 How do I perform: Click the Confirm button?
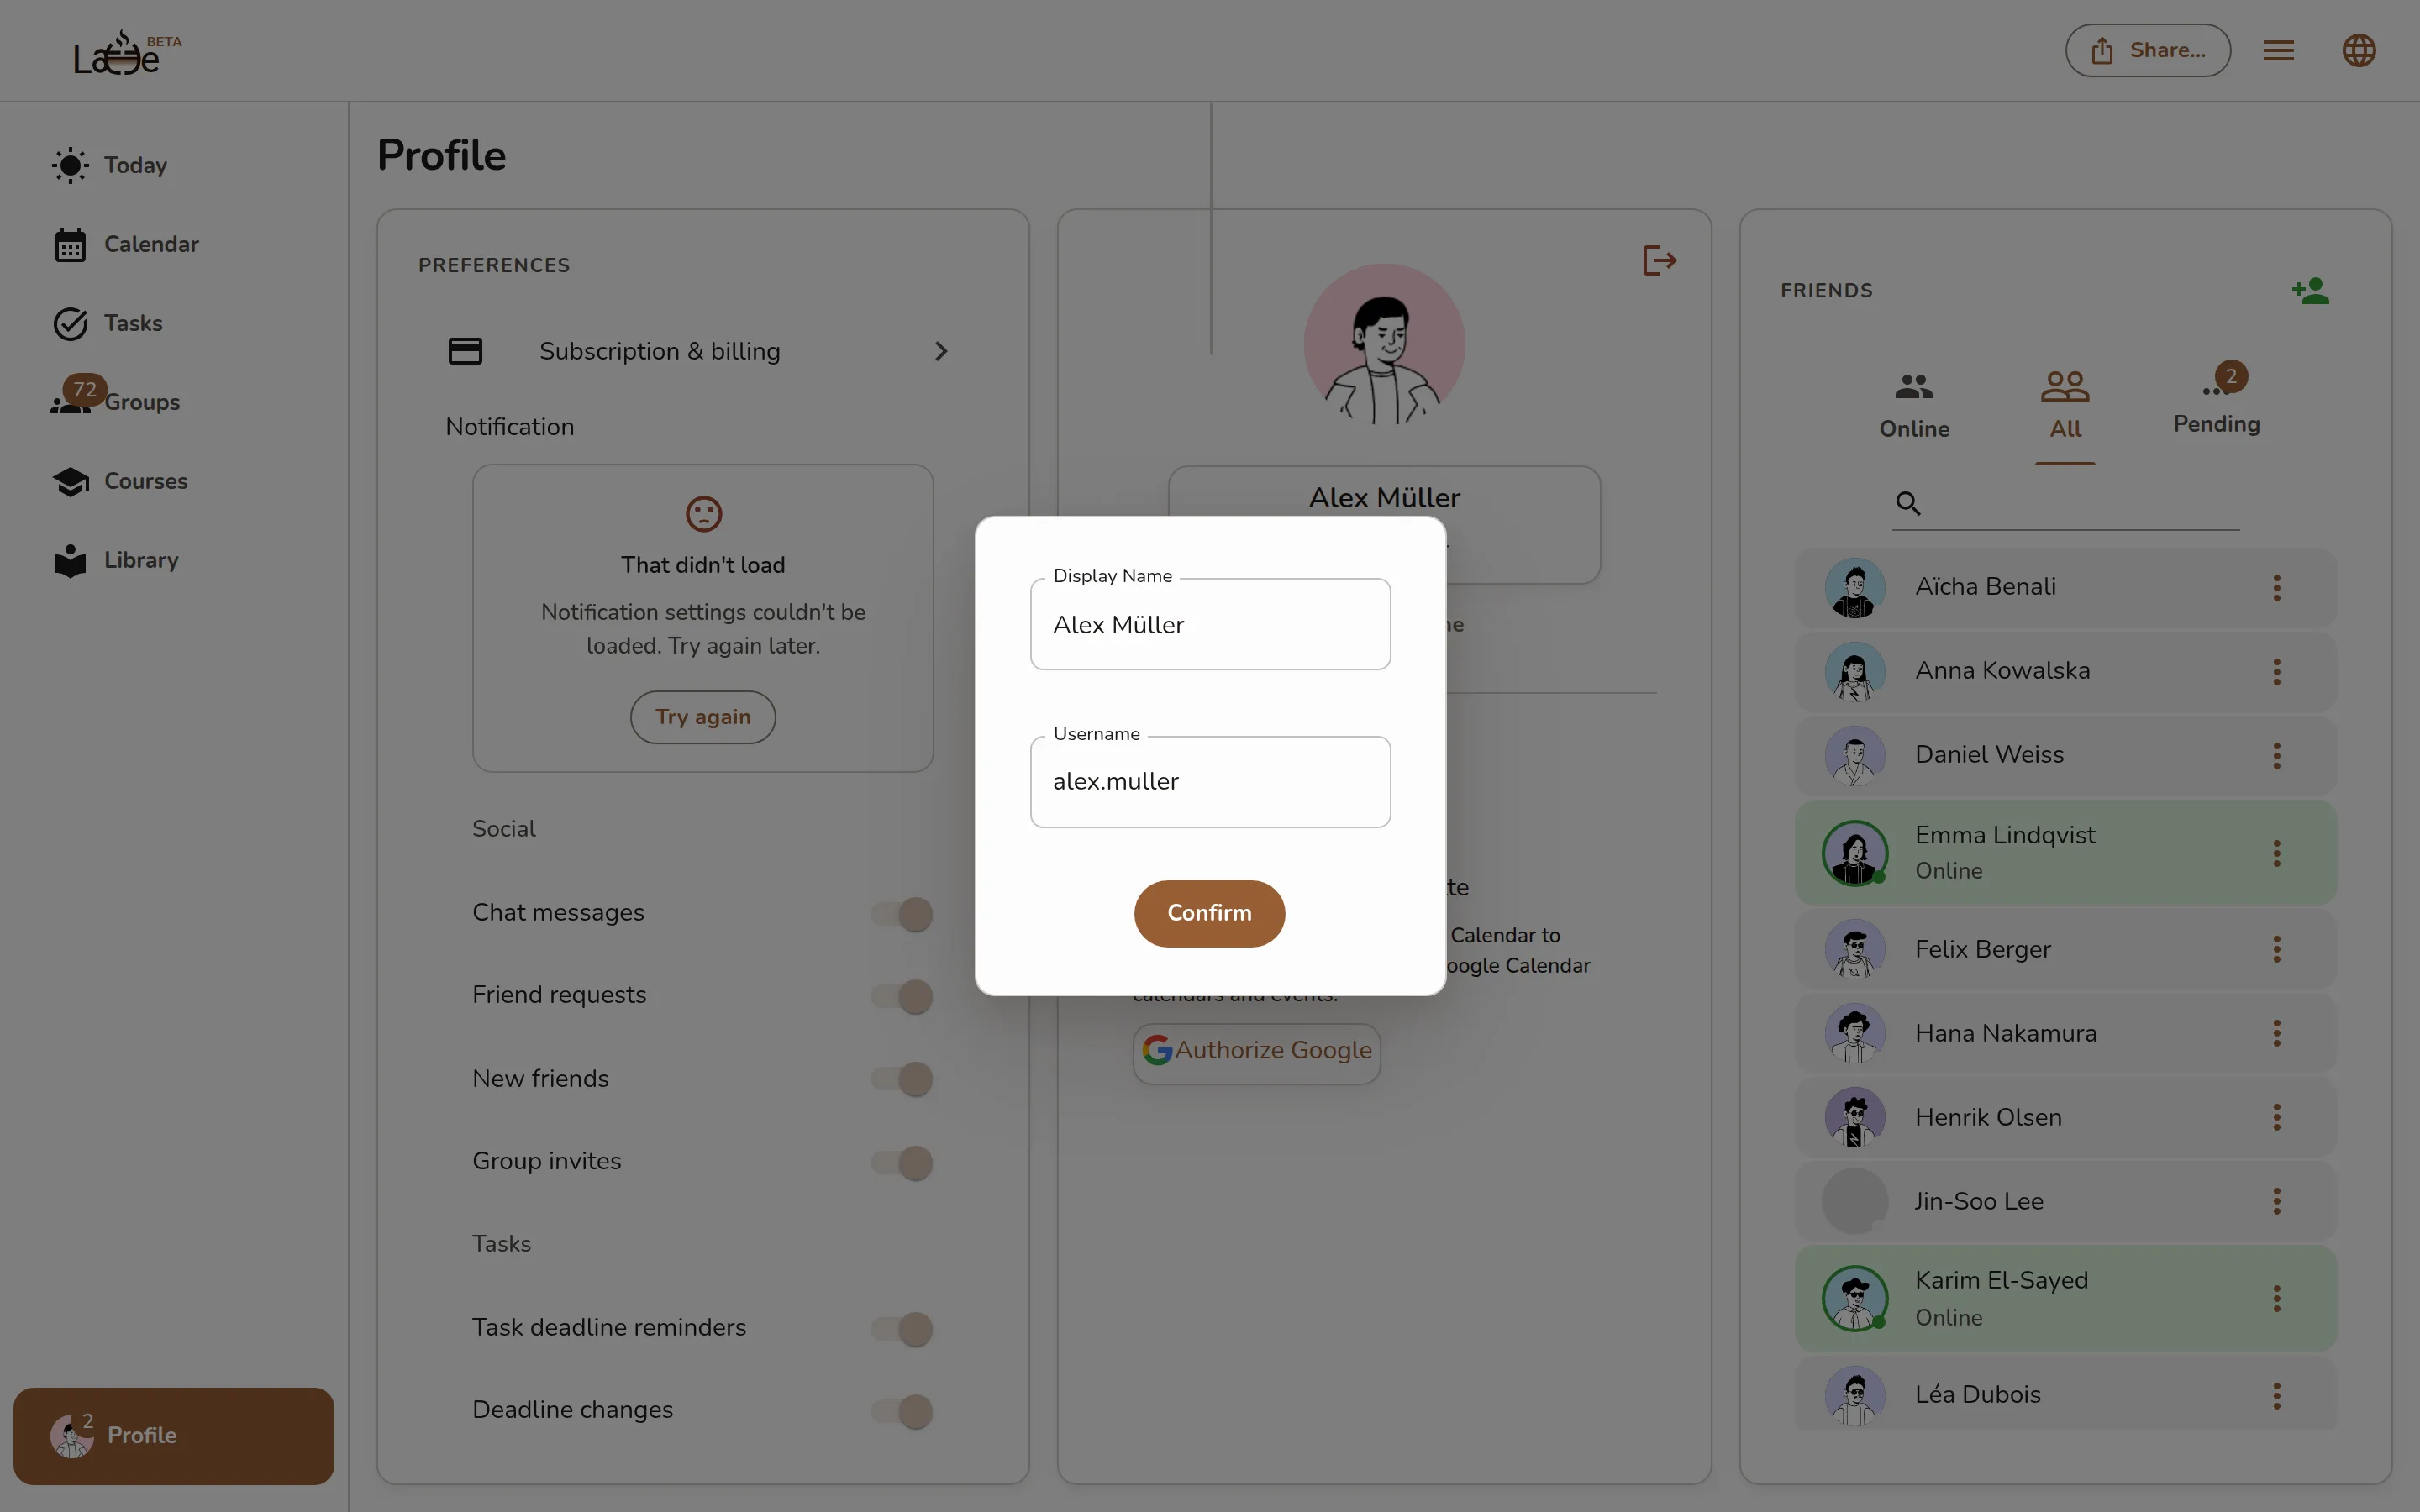point(1209,913)
